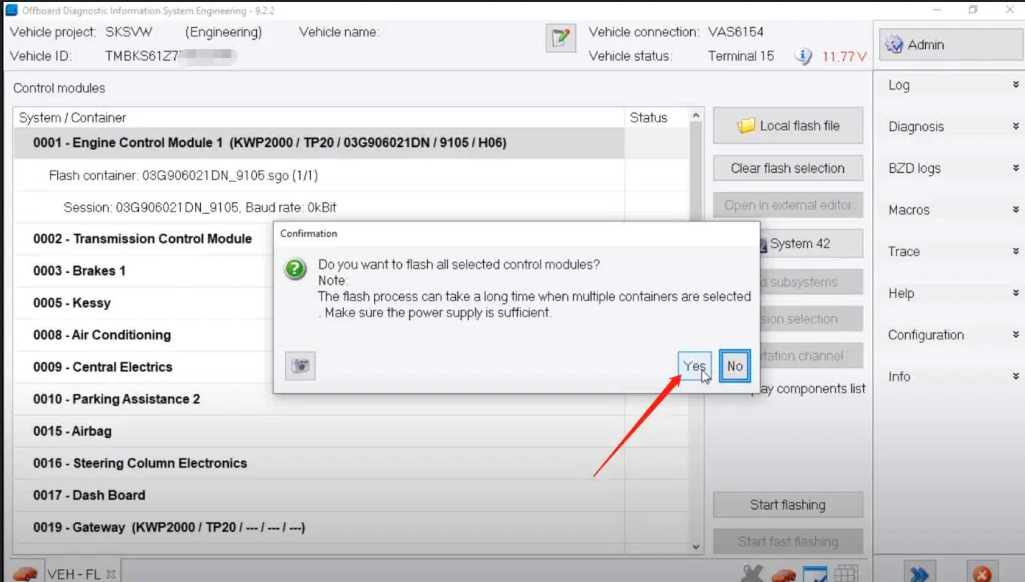This screenshot has height=582, width=1025.
Task: Select 0002 - Transmission Control Module row
Action: pyautogui.click(x=144, y=239)
